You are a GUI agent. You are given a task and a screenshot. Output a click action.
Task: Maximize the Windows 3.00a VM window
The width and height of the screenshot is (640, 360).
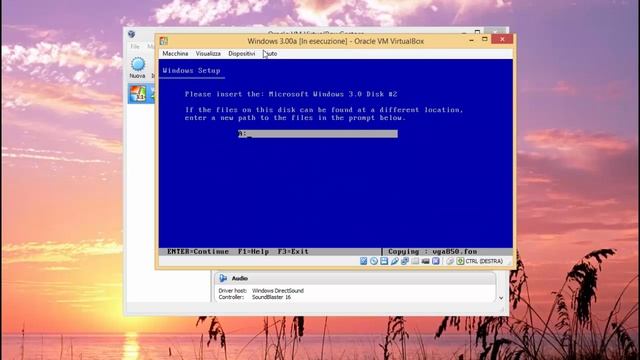pyautogui.click(x=484, y=39)
